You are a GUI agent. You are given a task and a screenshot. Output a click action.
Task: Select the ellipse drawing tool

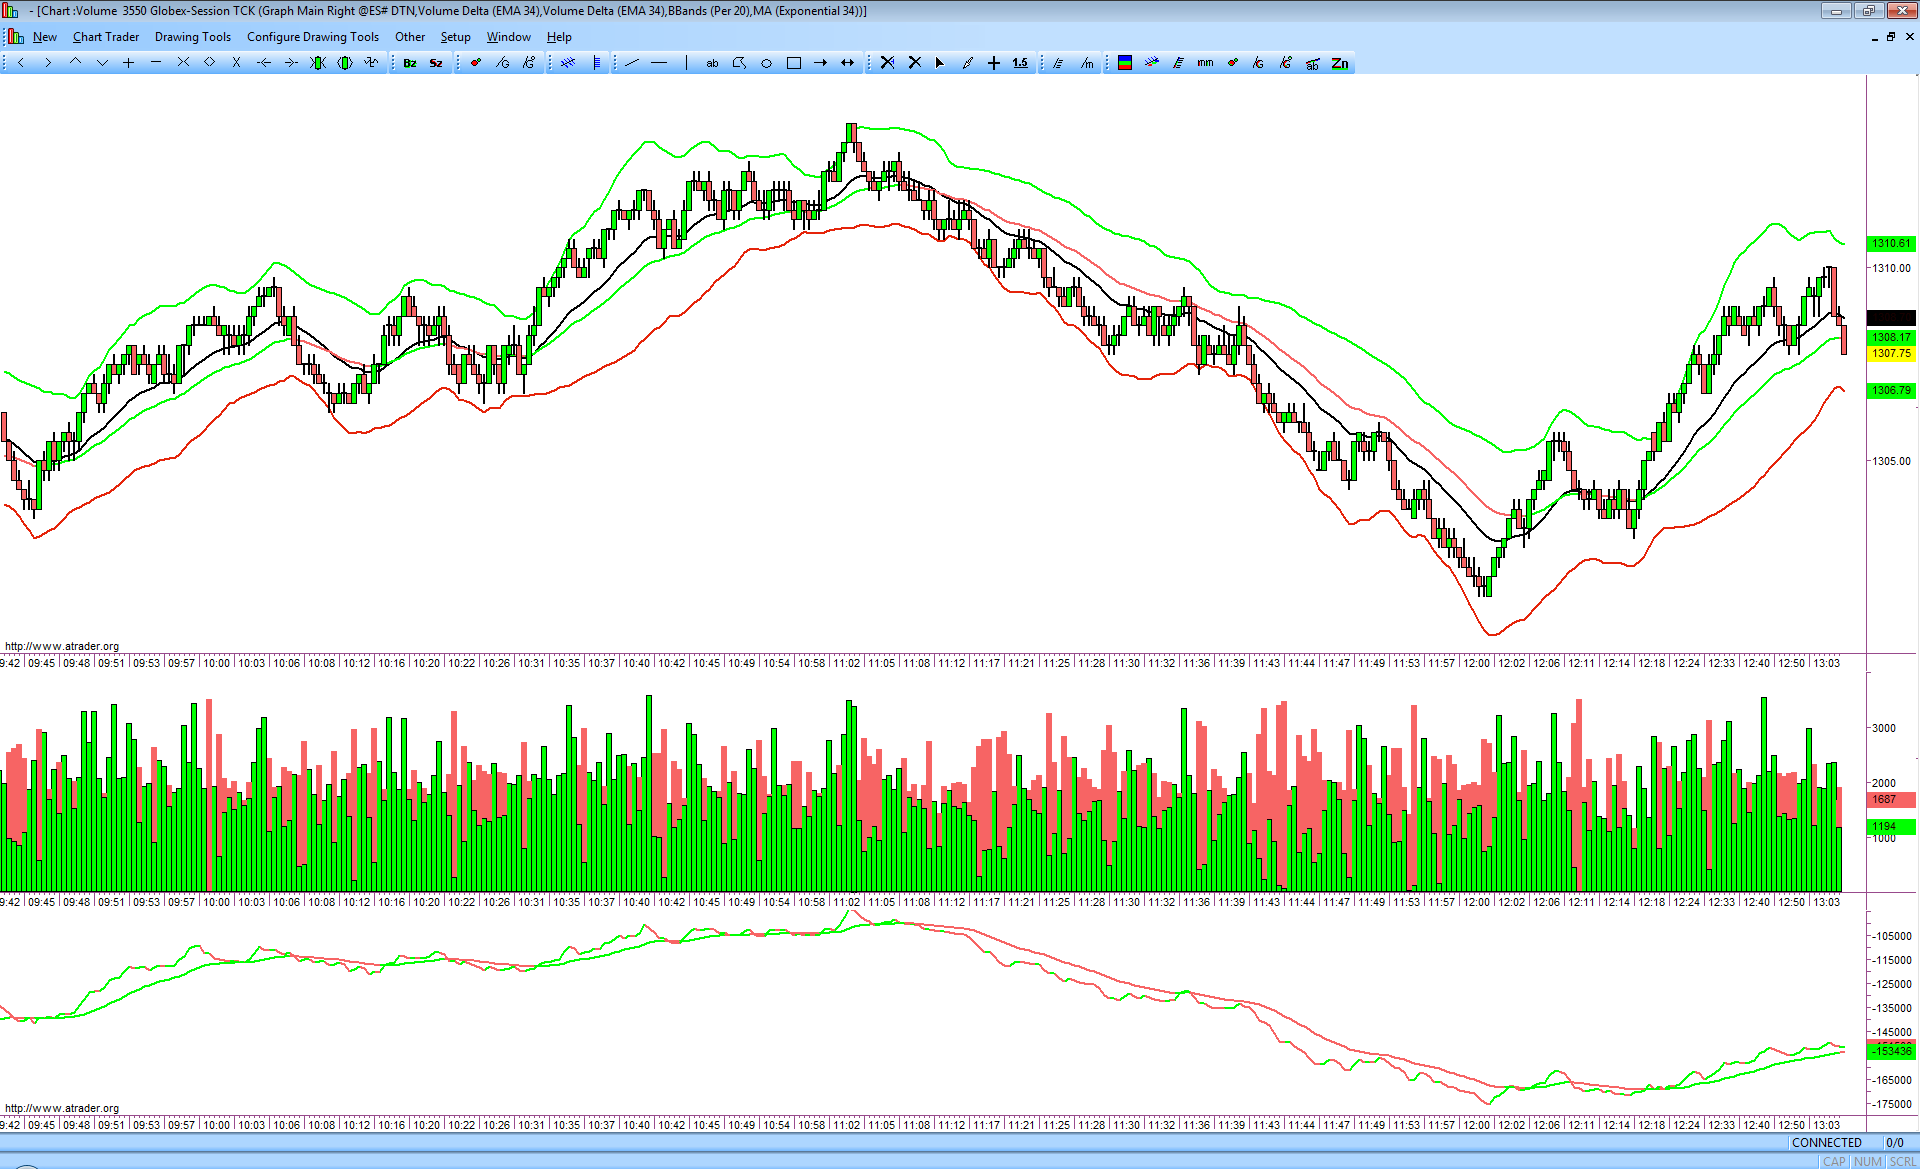click(766, 63)
